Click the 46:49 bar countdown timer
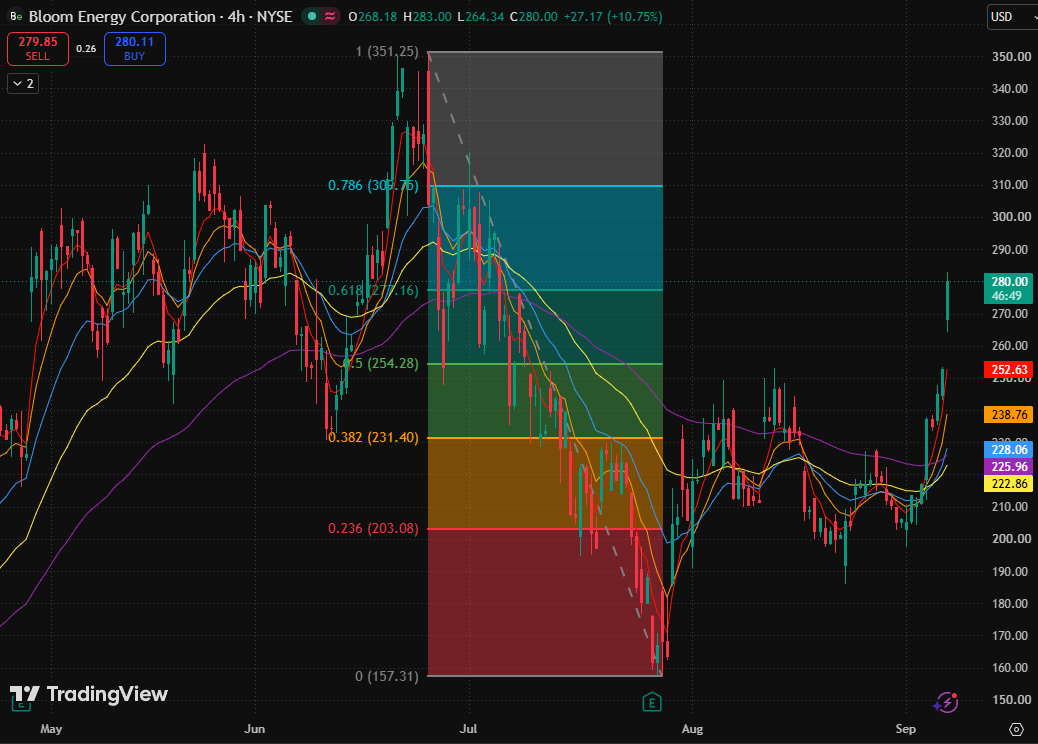The height and width of the screenshot is (744, 1038). point(1007,296)
